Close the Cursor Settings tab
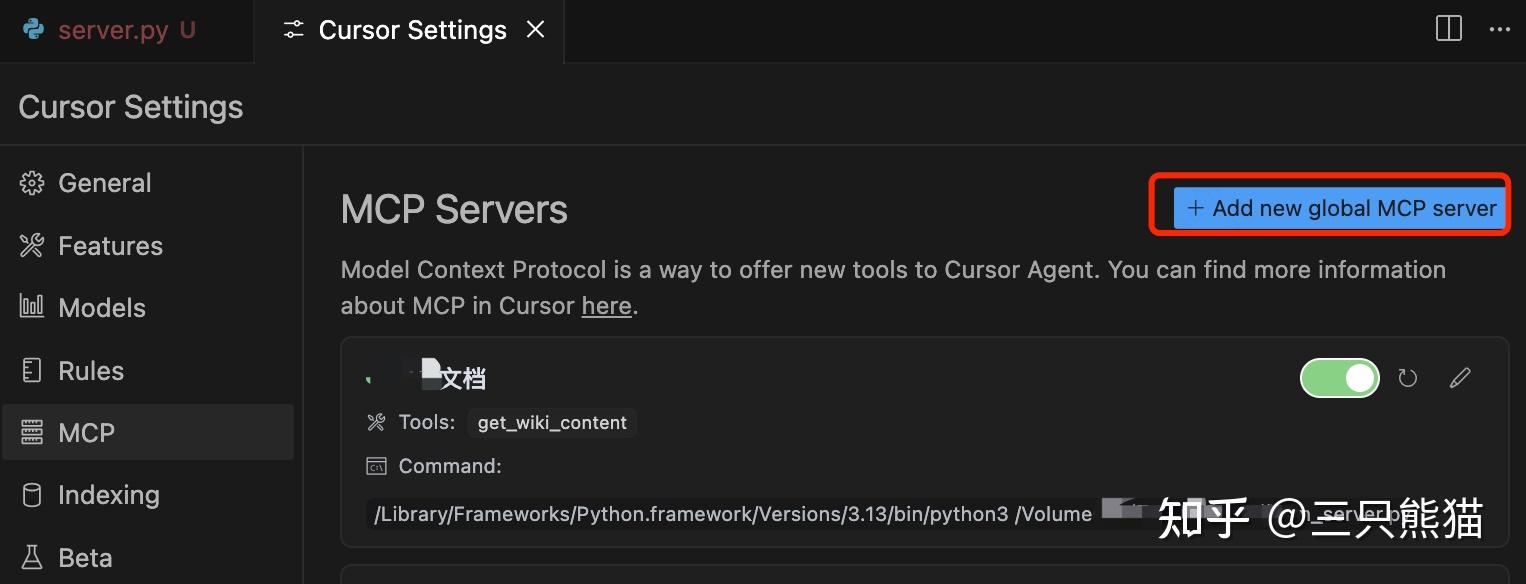Viewport: 1526px width, 584px height. tap(536, 30)
